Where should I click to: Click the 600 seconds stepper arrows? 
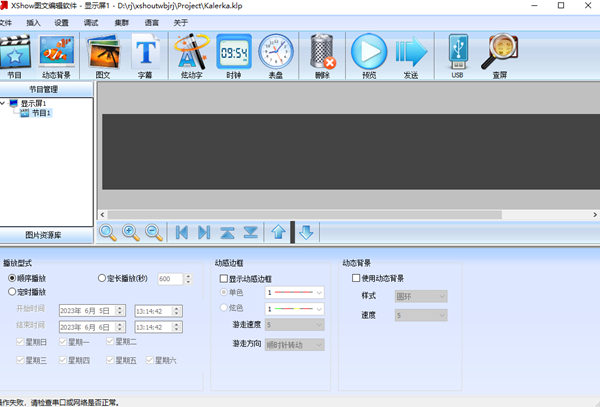click(188, 279)
